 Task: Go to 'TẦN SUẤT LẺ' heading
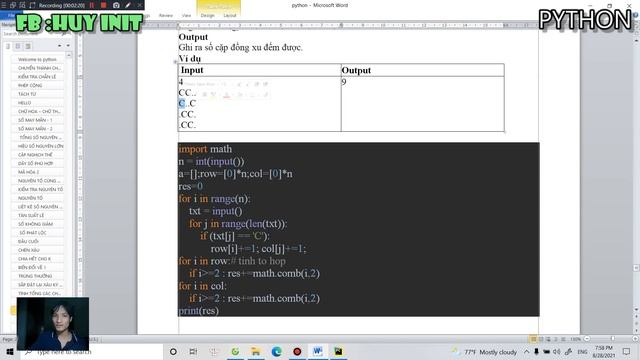point(37,215)
